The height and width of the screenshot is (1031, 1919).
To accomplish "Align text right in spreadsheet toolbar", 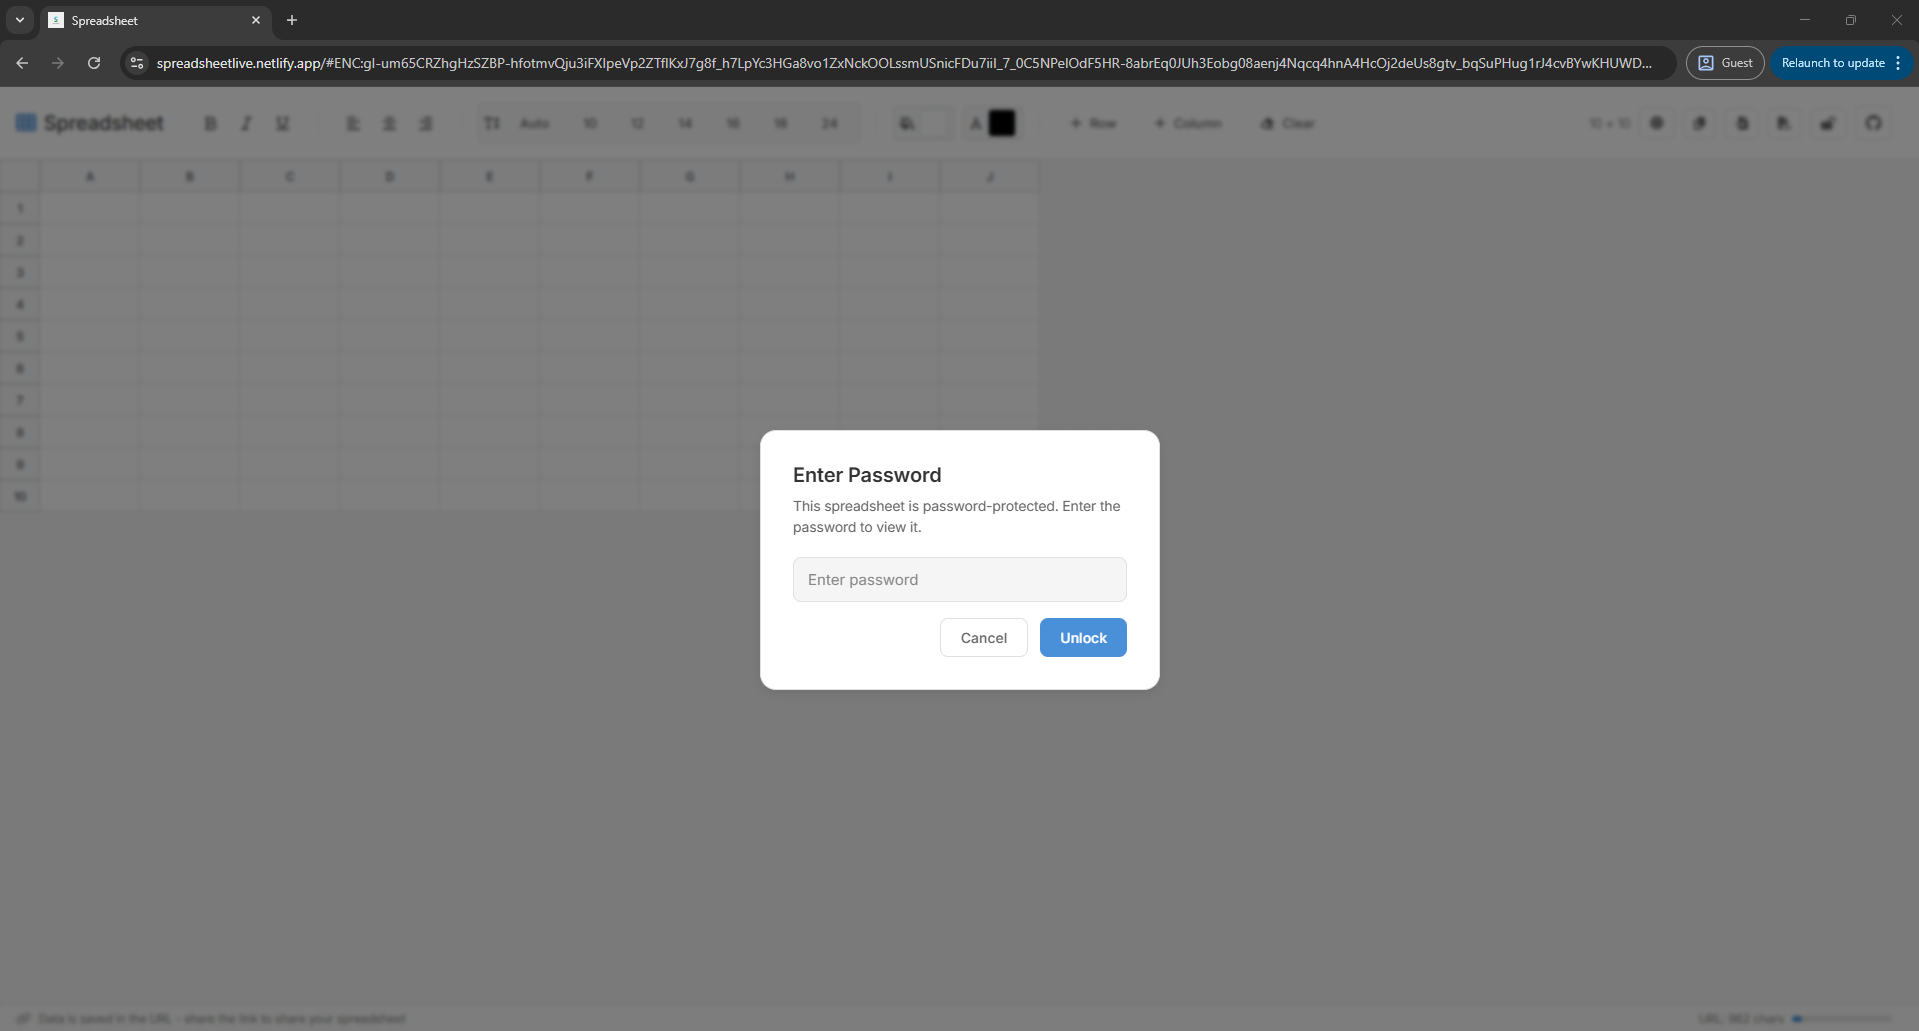I will click(x=425, y=123).
